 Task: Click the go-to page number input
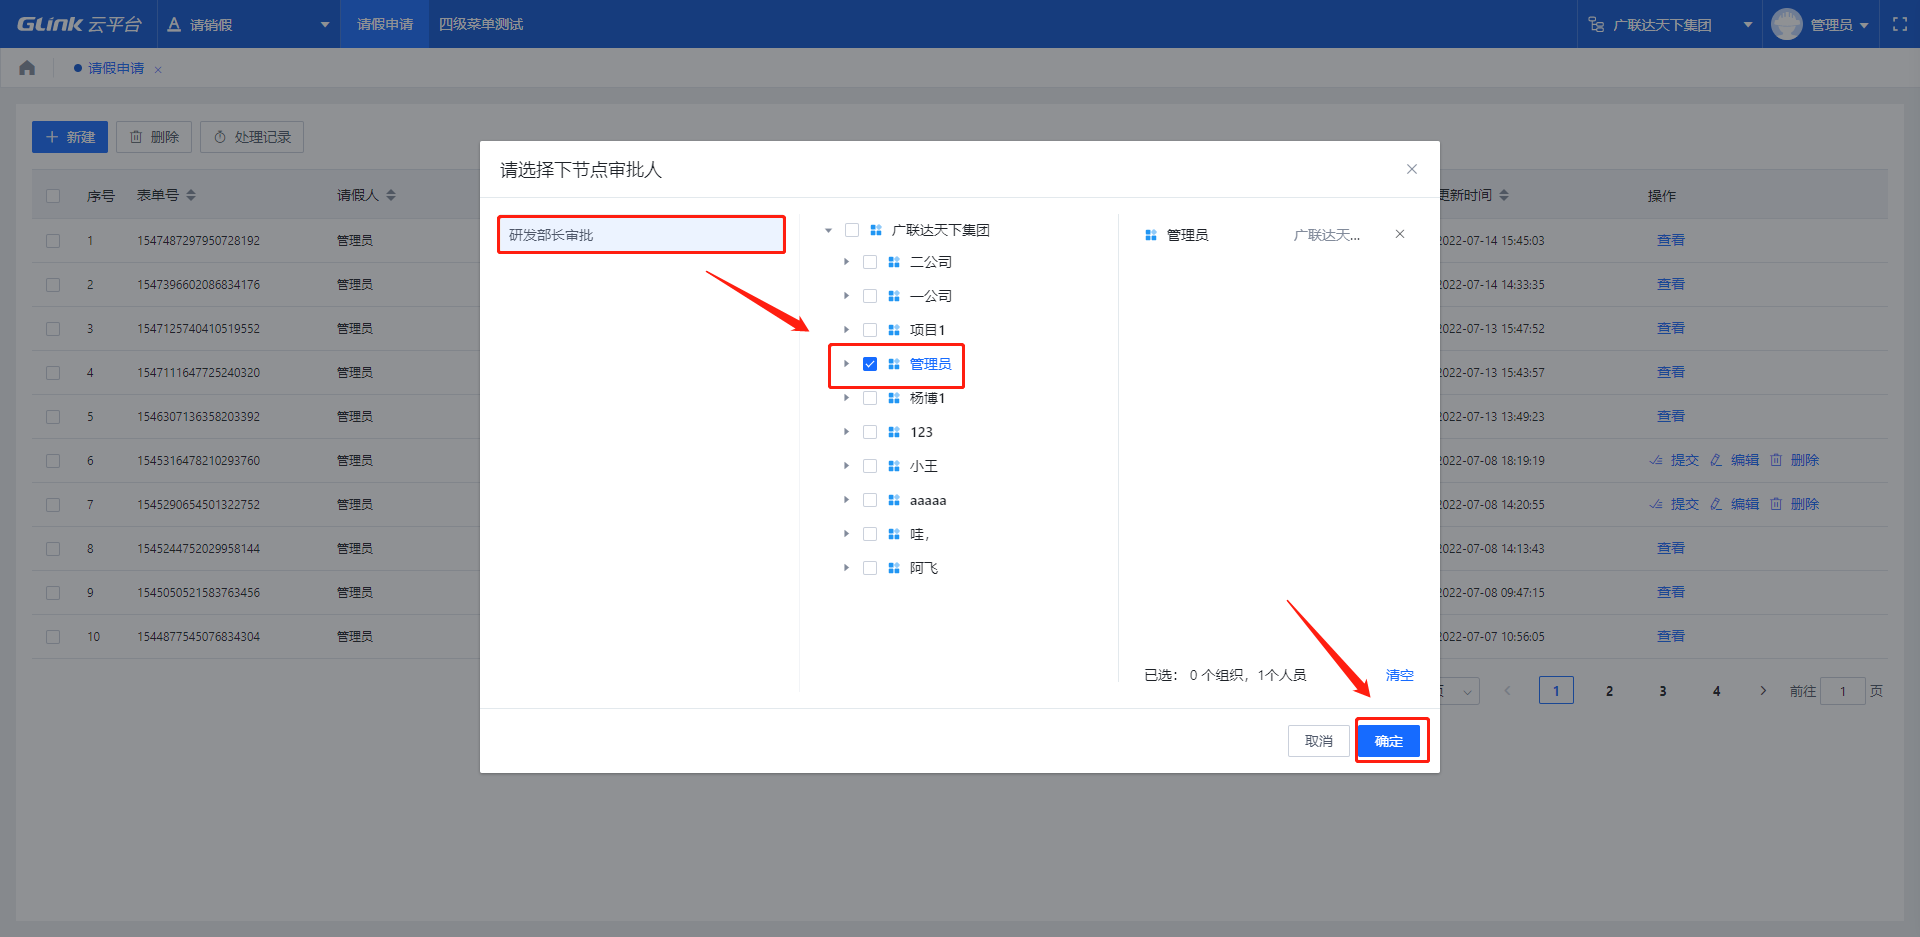1843,691
